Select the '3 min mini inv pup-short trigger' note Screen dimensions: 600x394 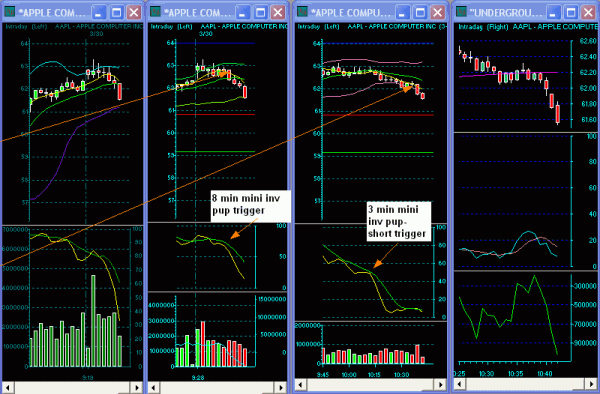pyautogui.click(x=399, y=221)
